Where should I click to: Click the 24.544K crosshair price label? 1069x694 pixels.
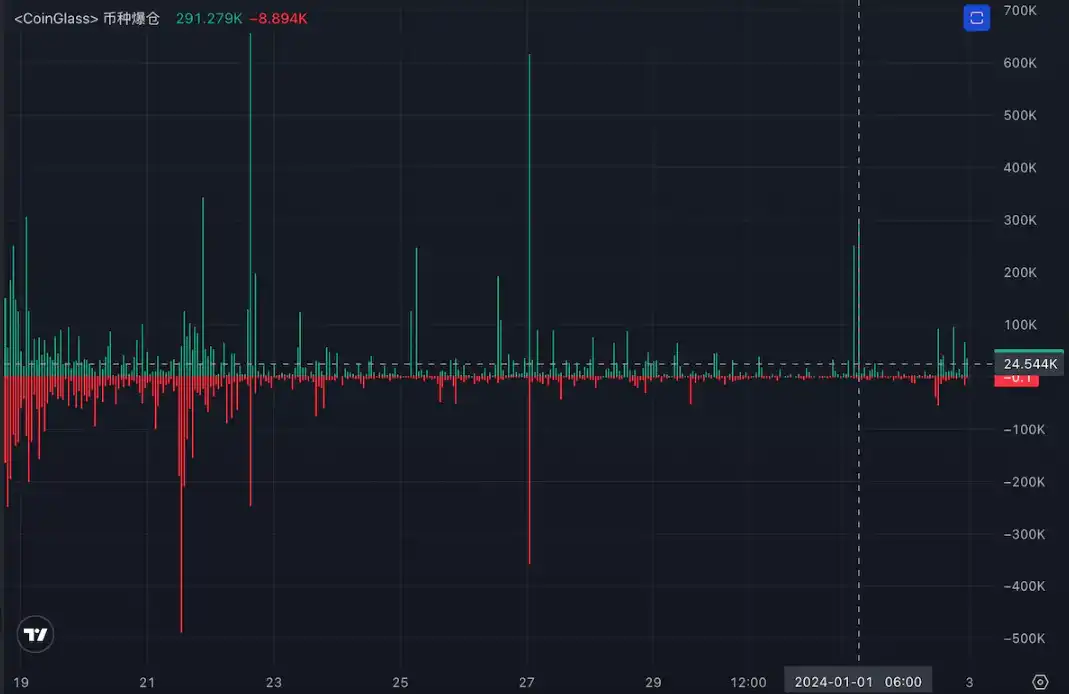point(1029,364)
